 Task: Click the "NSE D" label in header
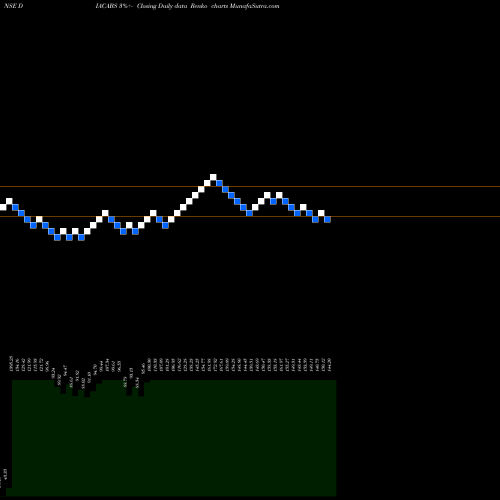click(x=13, y=6)
